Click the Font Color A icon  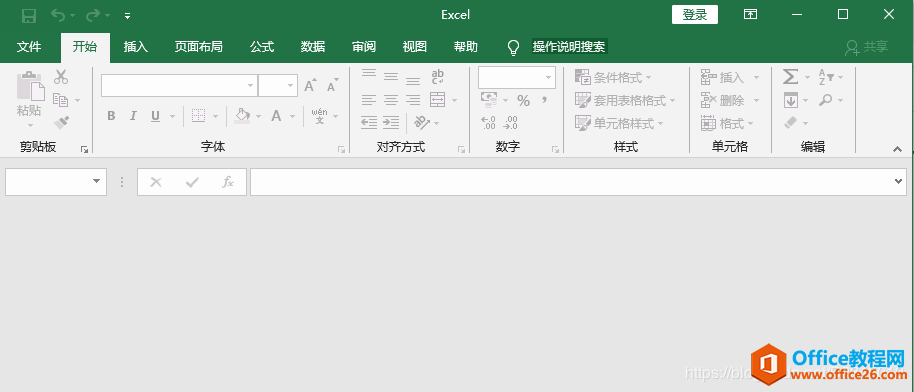click(276, 116)
